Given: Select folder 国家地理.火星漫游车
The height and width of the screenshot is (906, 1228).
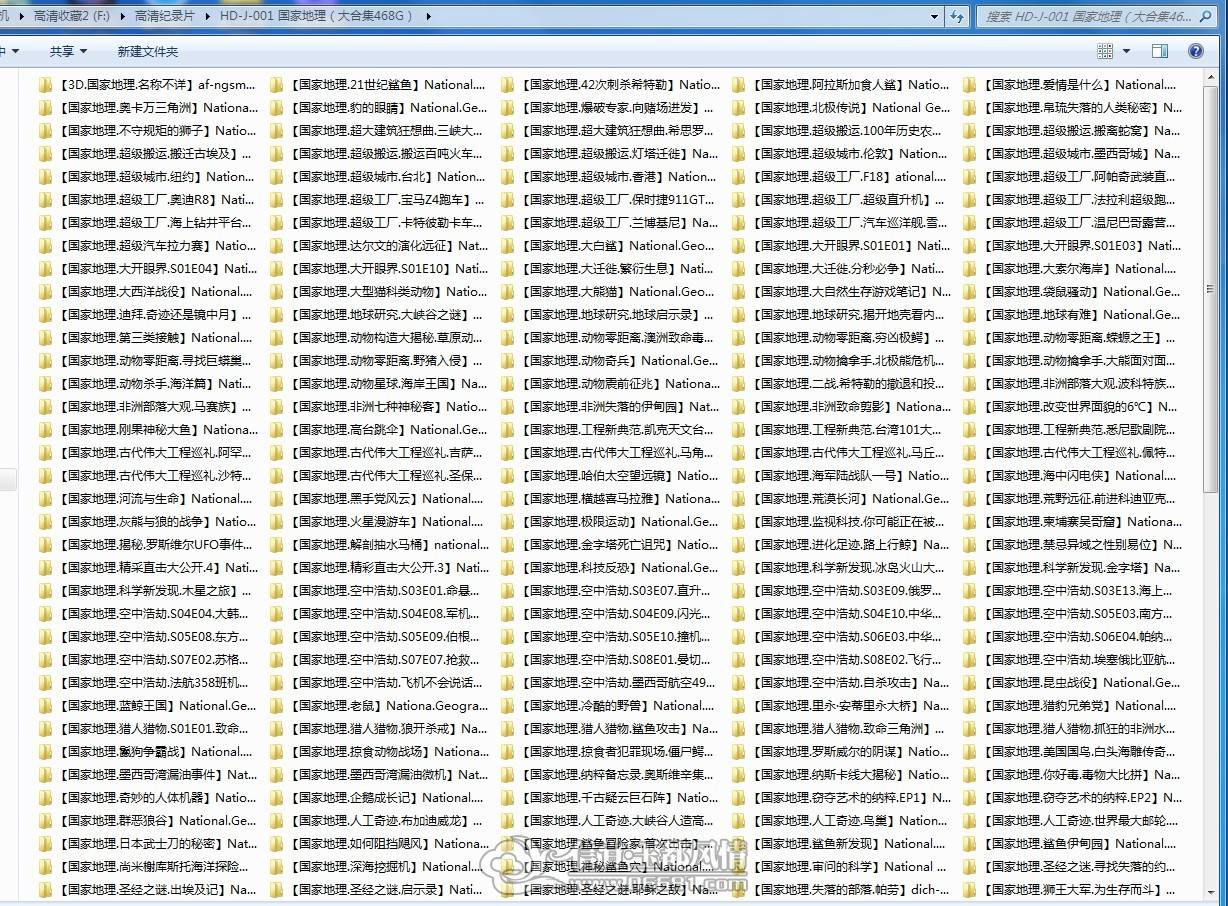Looking at the screenshot, I should point(377,522).
